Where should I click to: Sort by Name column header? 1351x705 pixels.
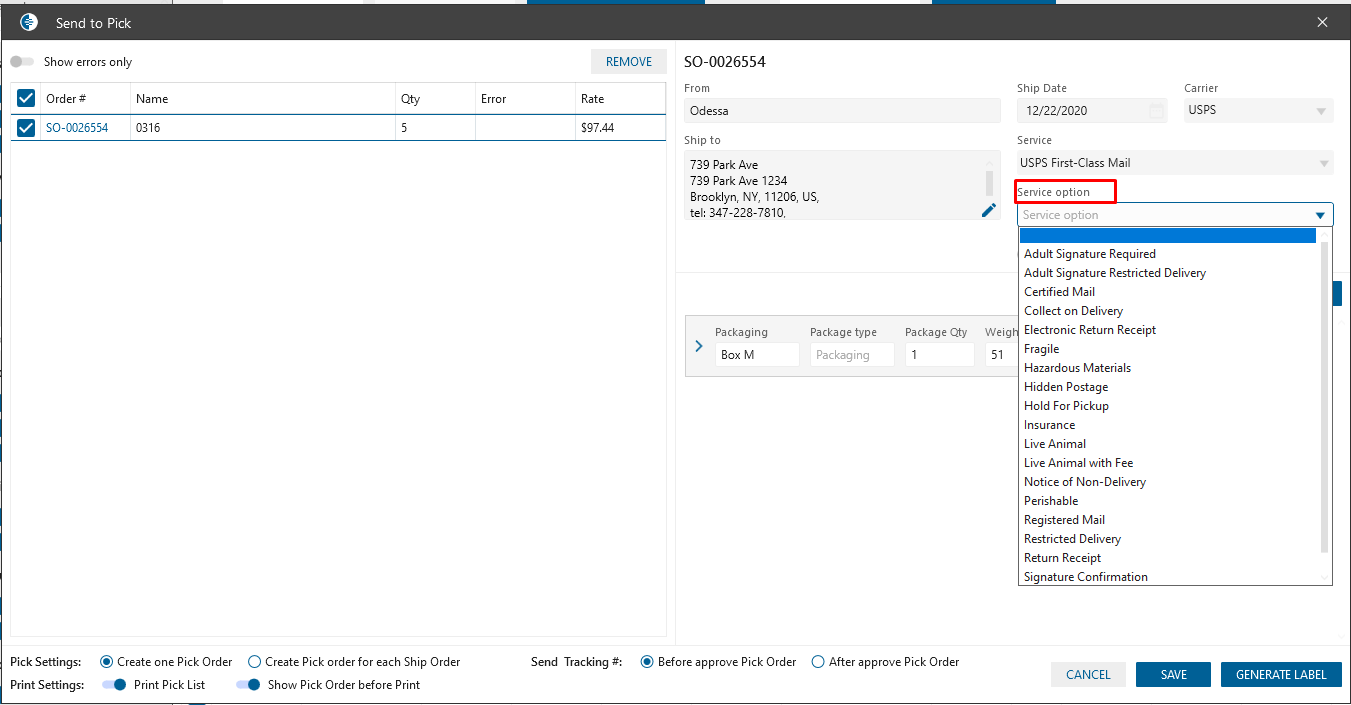point(263,99)
